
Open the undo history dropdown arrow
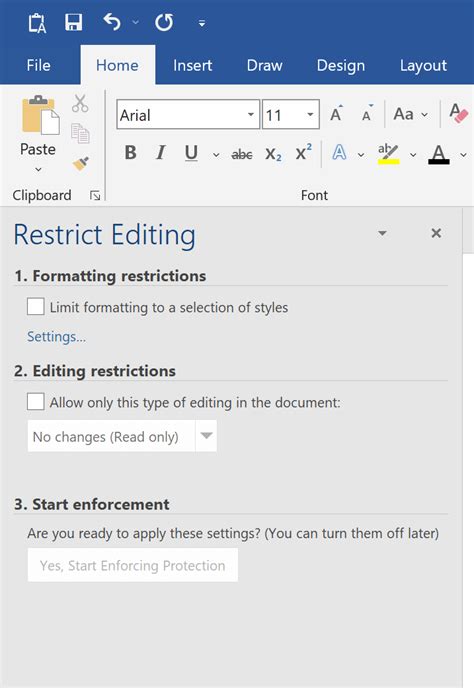pos(135,22)
